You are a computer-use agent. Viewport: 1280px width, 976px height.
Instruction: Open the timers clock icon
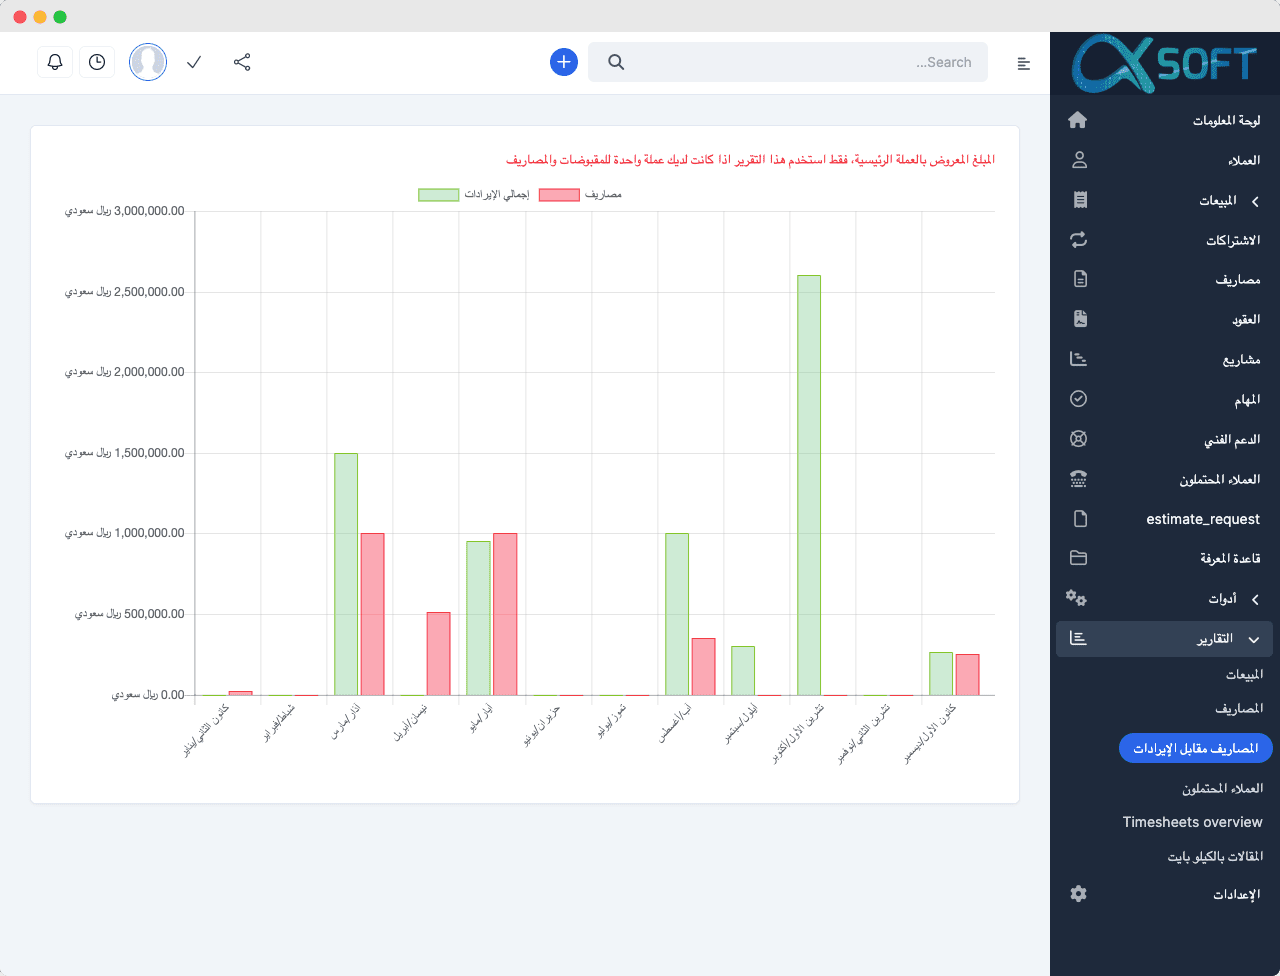pyautogui.click(x=97, y=62)
